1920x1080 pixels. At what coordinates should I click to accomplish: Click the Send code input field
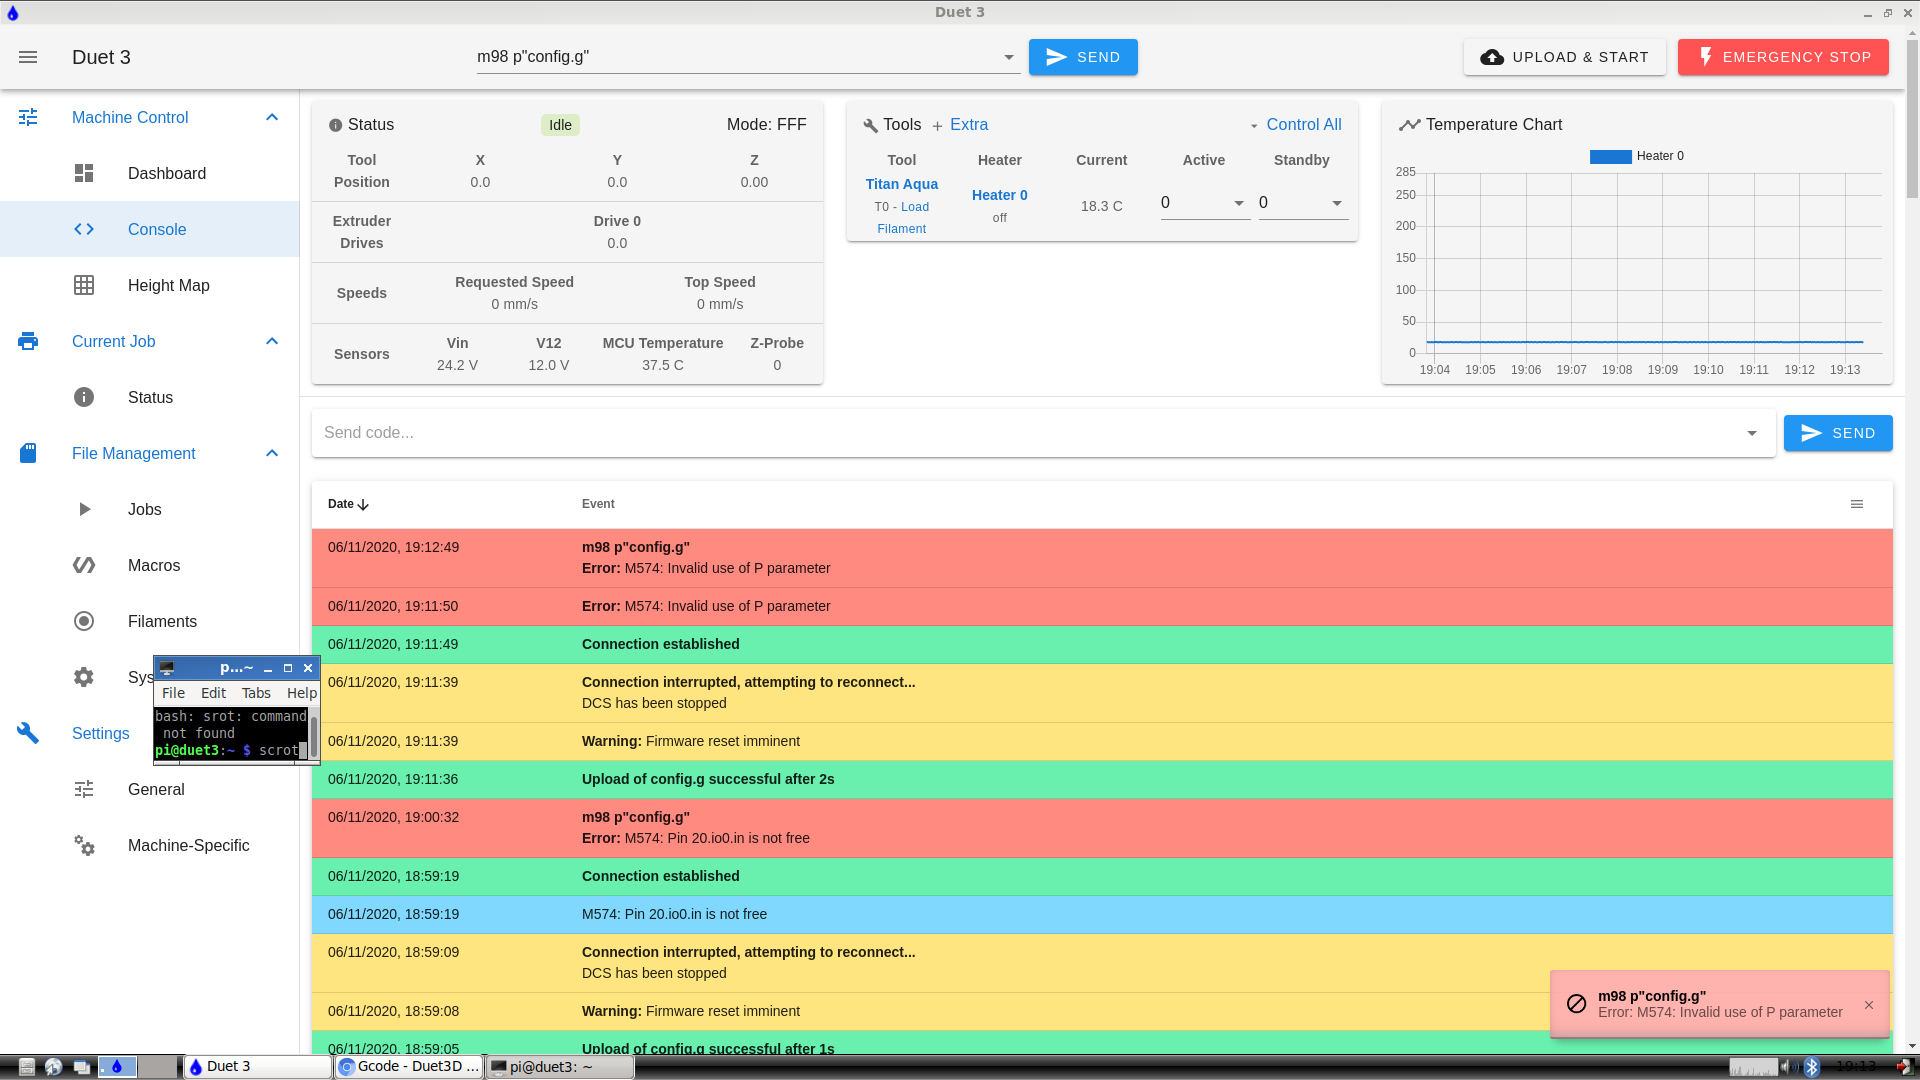[x=1028, y=433]
